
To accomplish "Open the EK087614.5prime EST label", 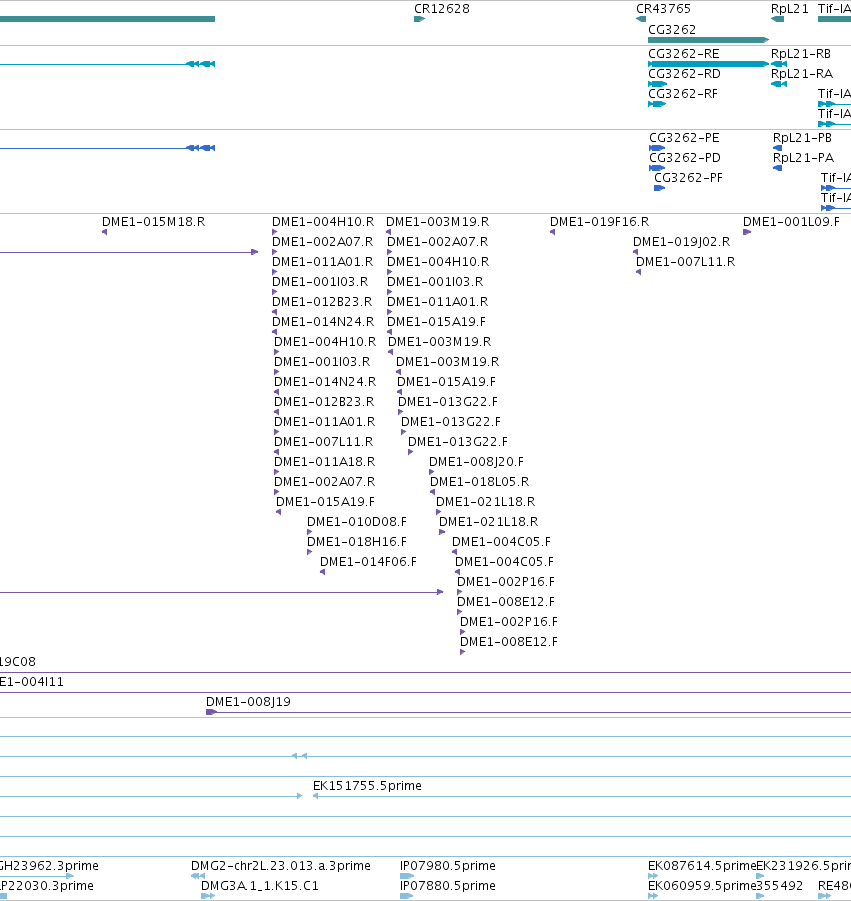I will click(702, 866).
